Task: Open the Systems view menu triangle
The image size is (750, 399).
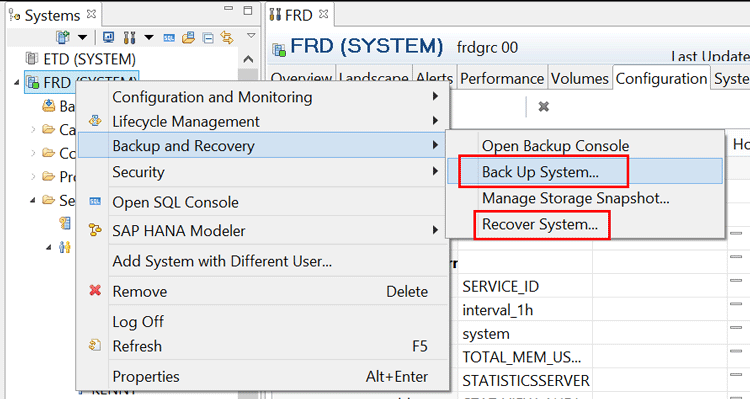Action: click(x=251, y=35)
